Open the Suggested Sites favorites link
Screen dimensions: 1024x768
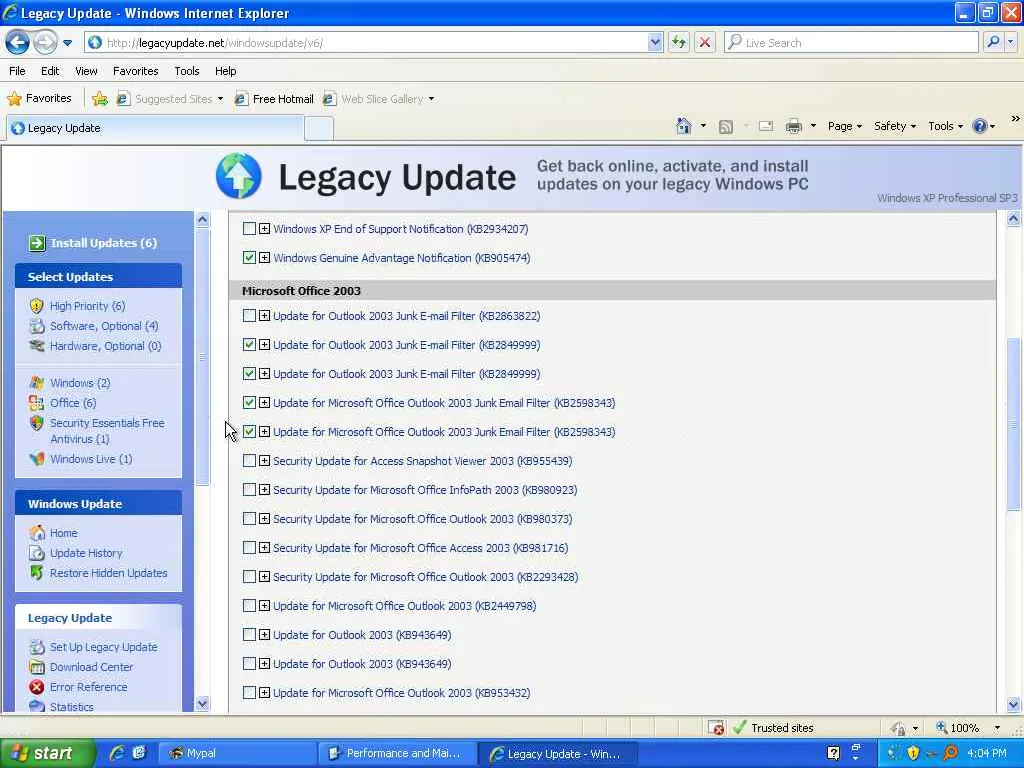coord(170,99)
